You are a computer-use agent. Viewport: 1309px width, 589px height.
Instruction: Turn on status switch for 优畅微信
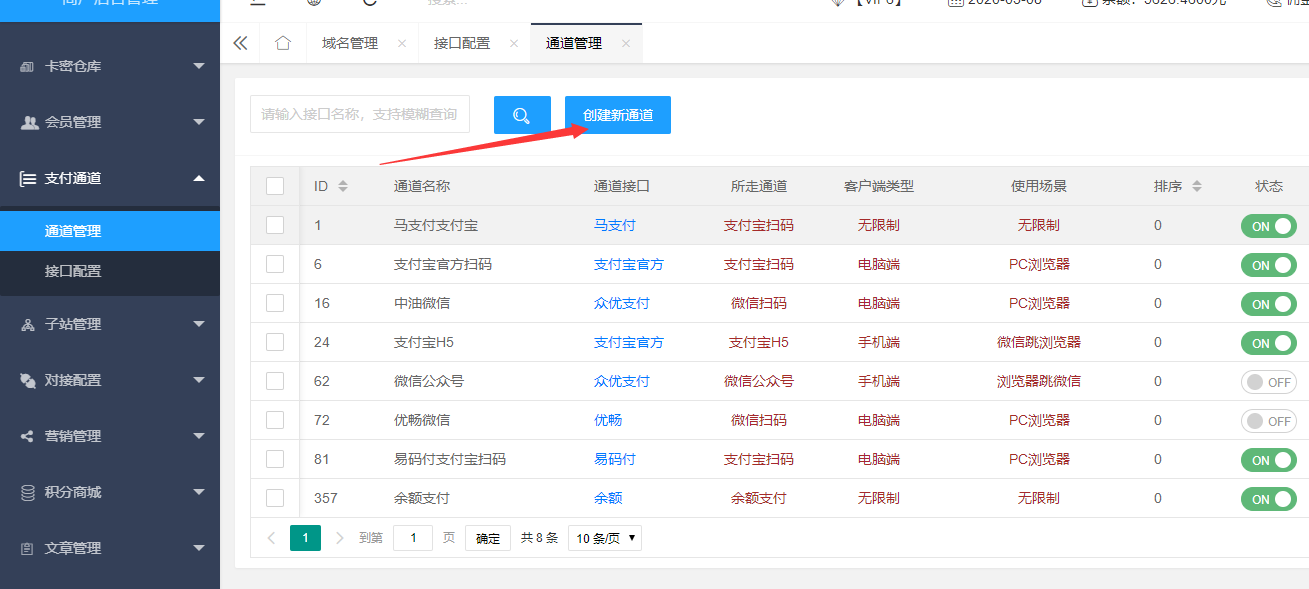point(1268,421)
